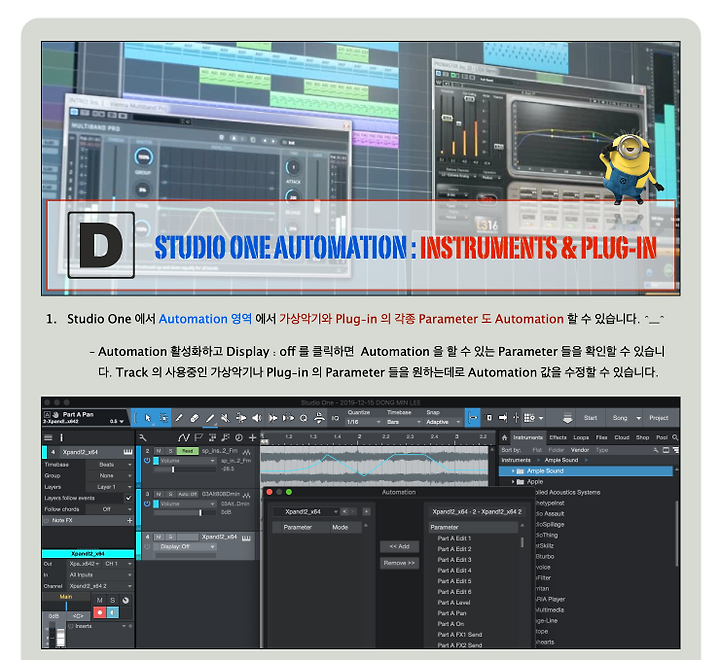Viewport: 720px width, 660px height.
Task: Open the Quantize Q icon
Action: click(303, 418)
